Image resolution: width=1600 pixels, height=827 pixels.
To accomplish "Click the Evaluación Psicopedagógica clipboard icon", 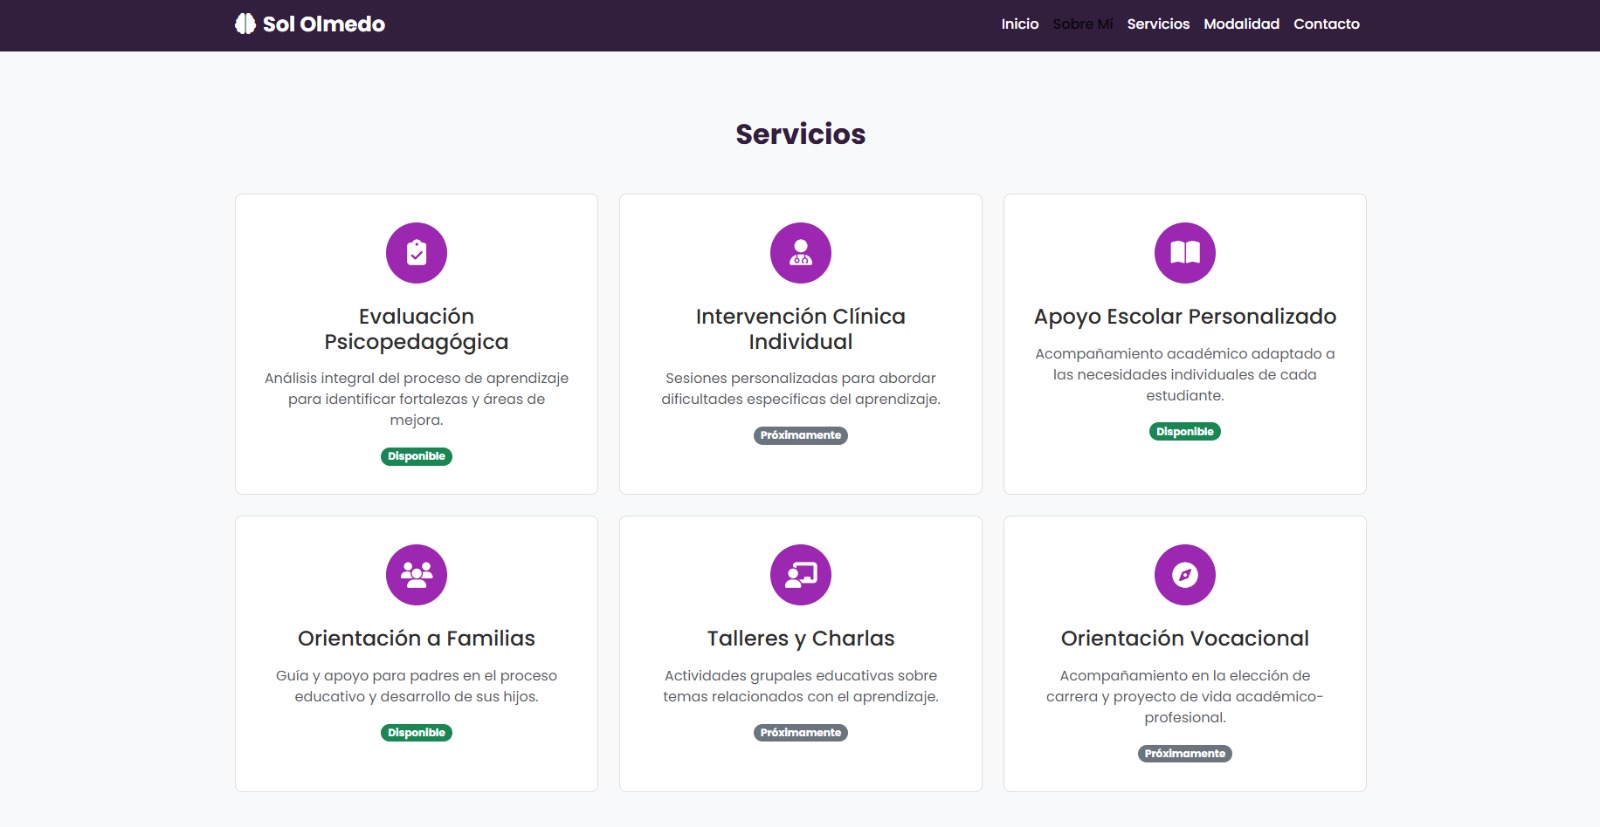I will pos(416,253).
